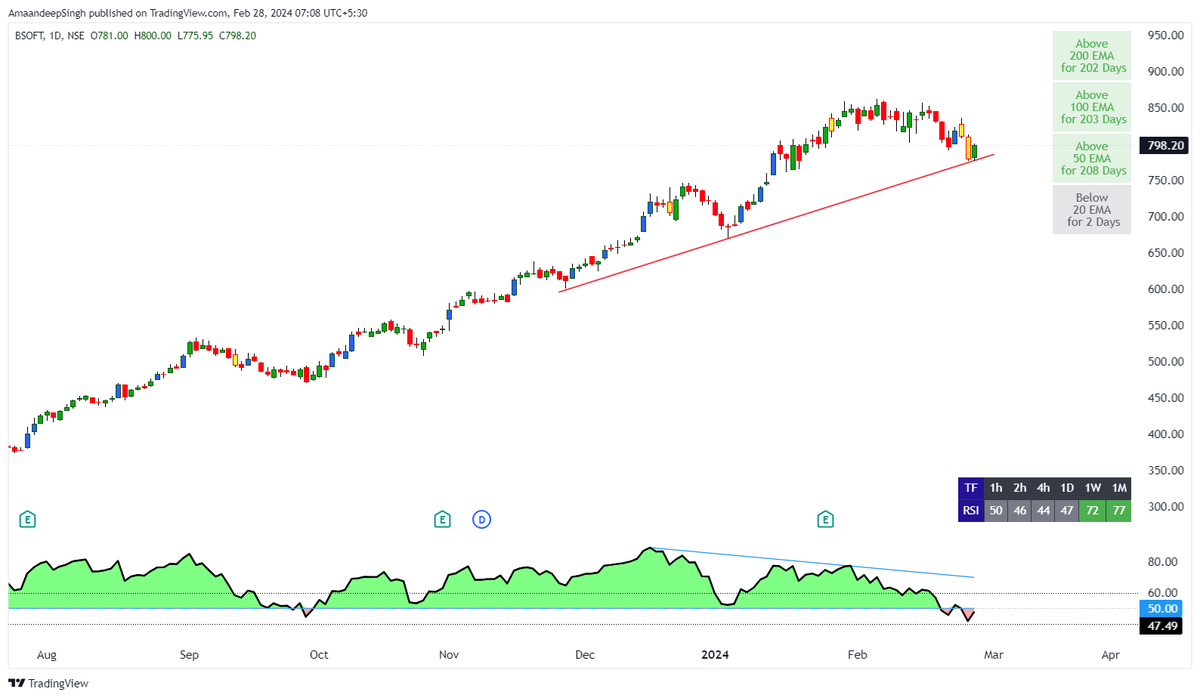Screen dimensions: 1200x698
Task: Click the RSI value 72 cell
Action: coord(1093,511)
